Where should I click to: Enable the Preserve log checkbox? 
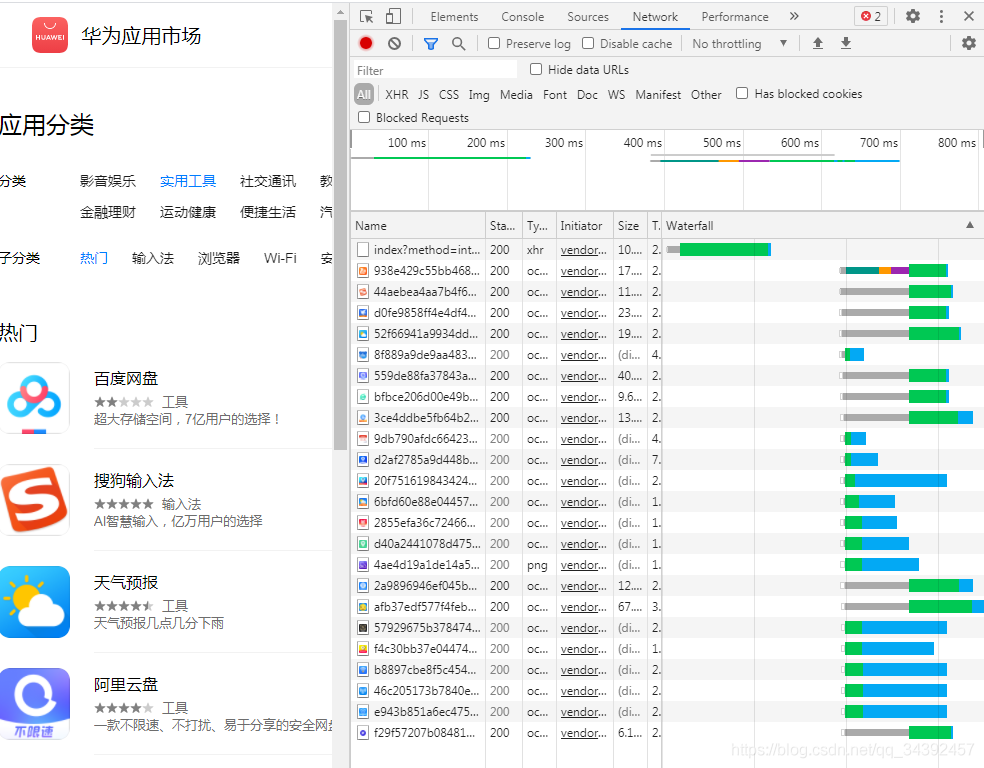tap(494, 43)
